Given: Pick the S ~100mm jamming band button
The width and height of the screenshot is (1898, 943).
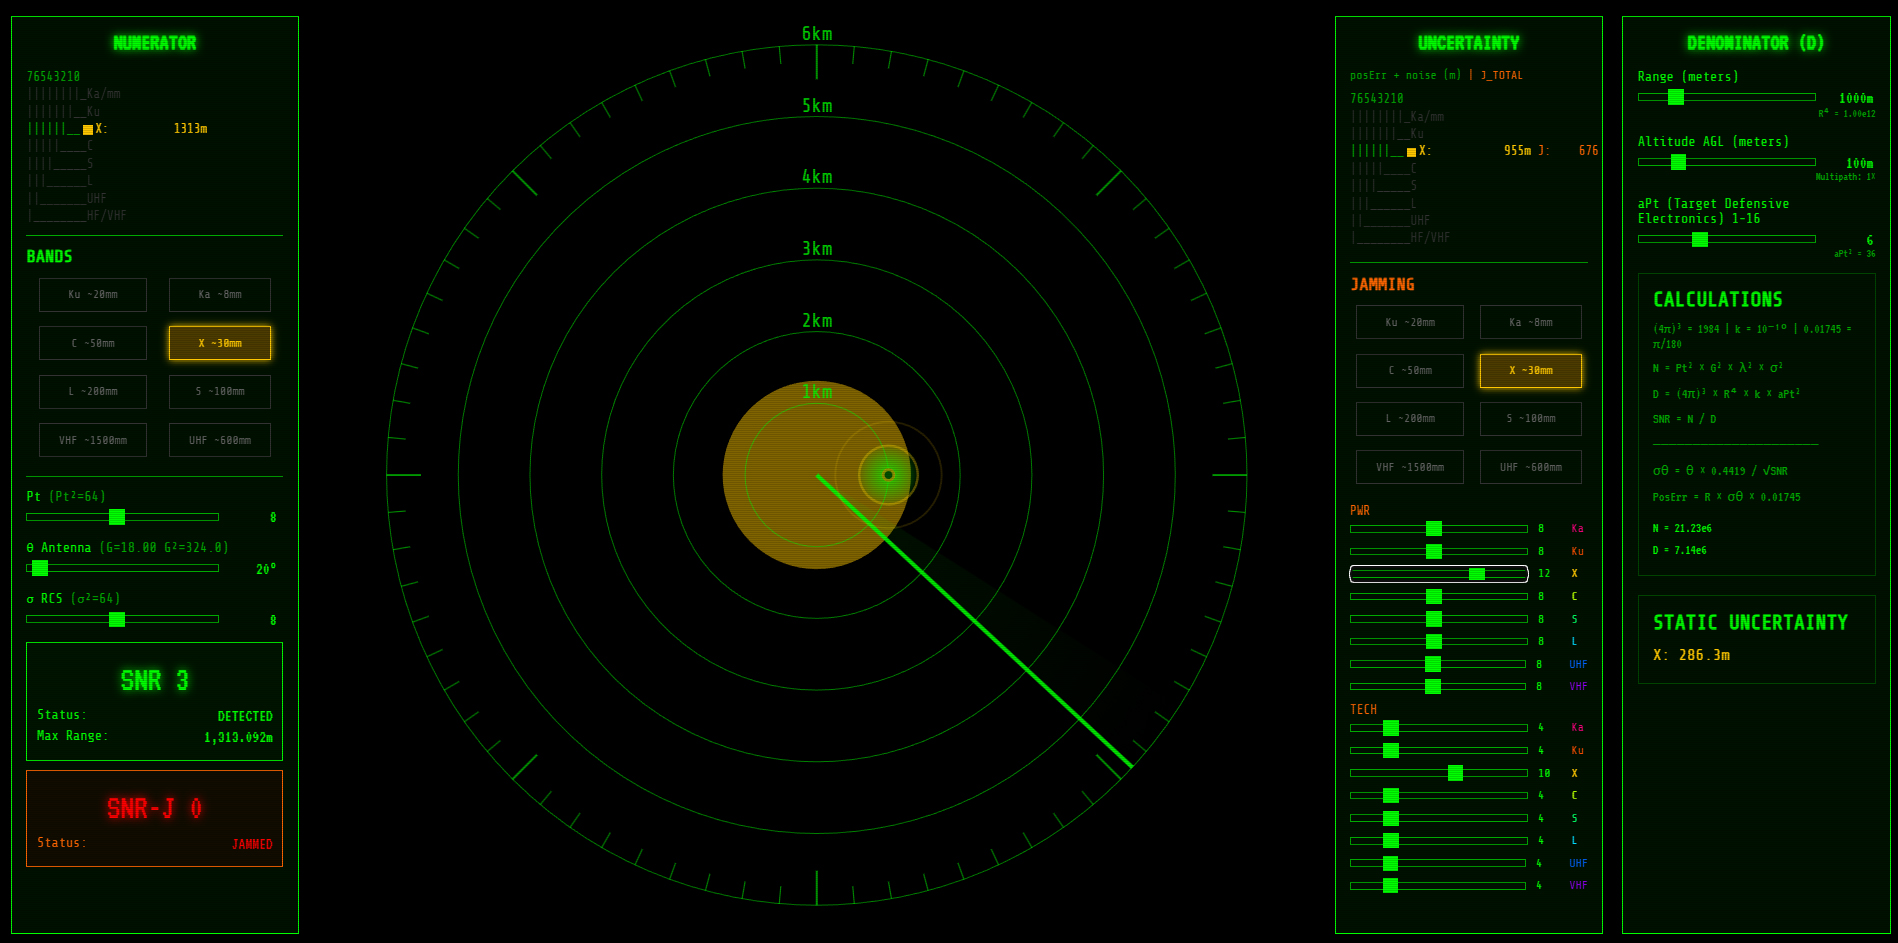Looking at the screenshot, I should click(x=1530, y=419).
